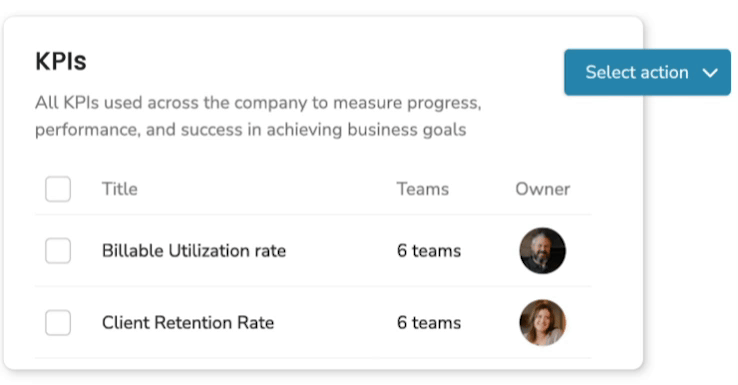Tick the select-all checkbox beside Title header
The width and height of the screenshot is (738, 385).
[x=58, y=189]
